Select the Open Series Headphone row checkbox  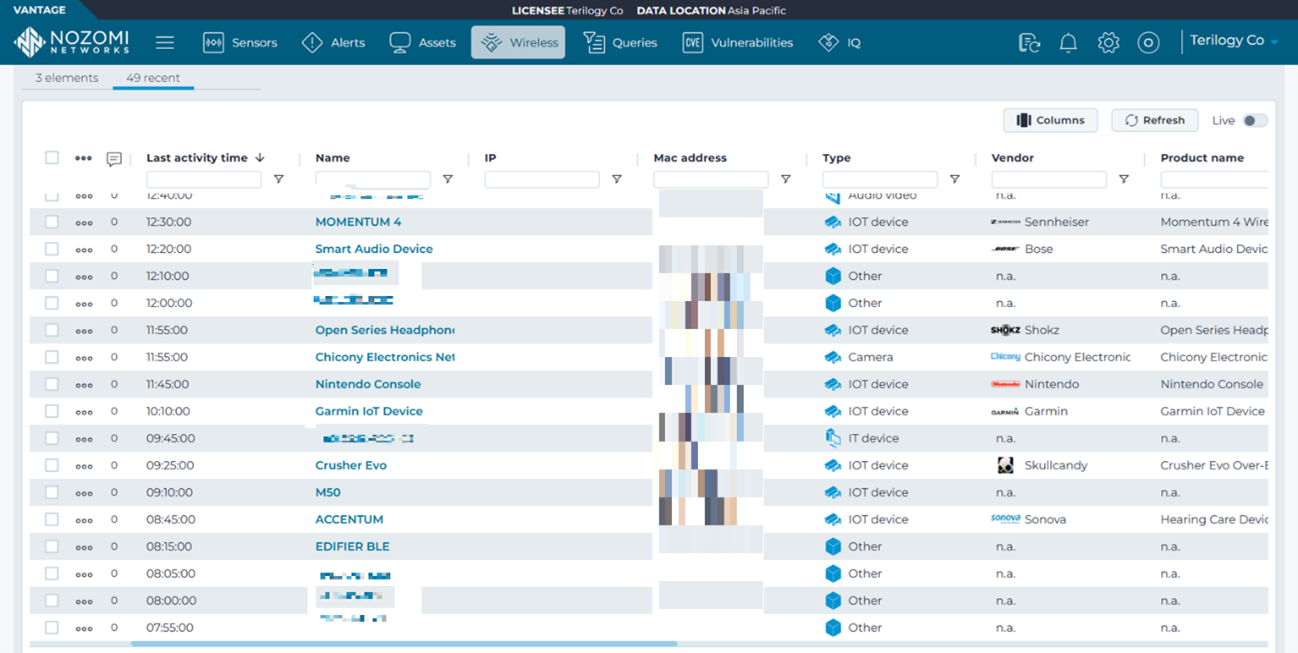[52, 330]
